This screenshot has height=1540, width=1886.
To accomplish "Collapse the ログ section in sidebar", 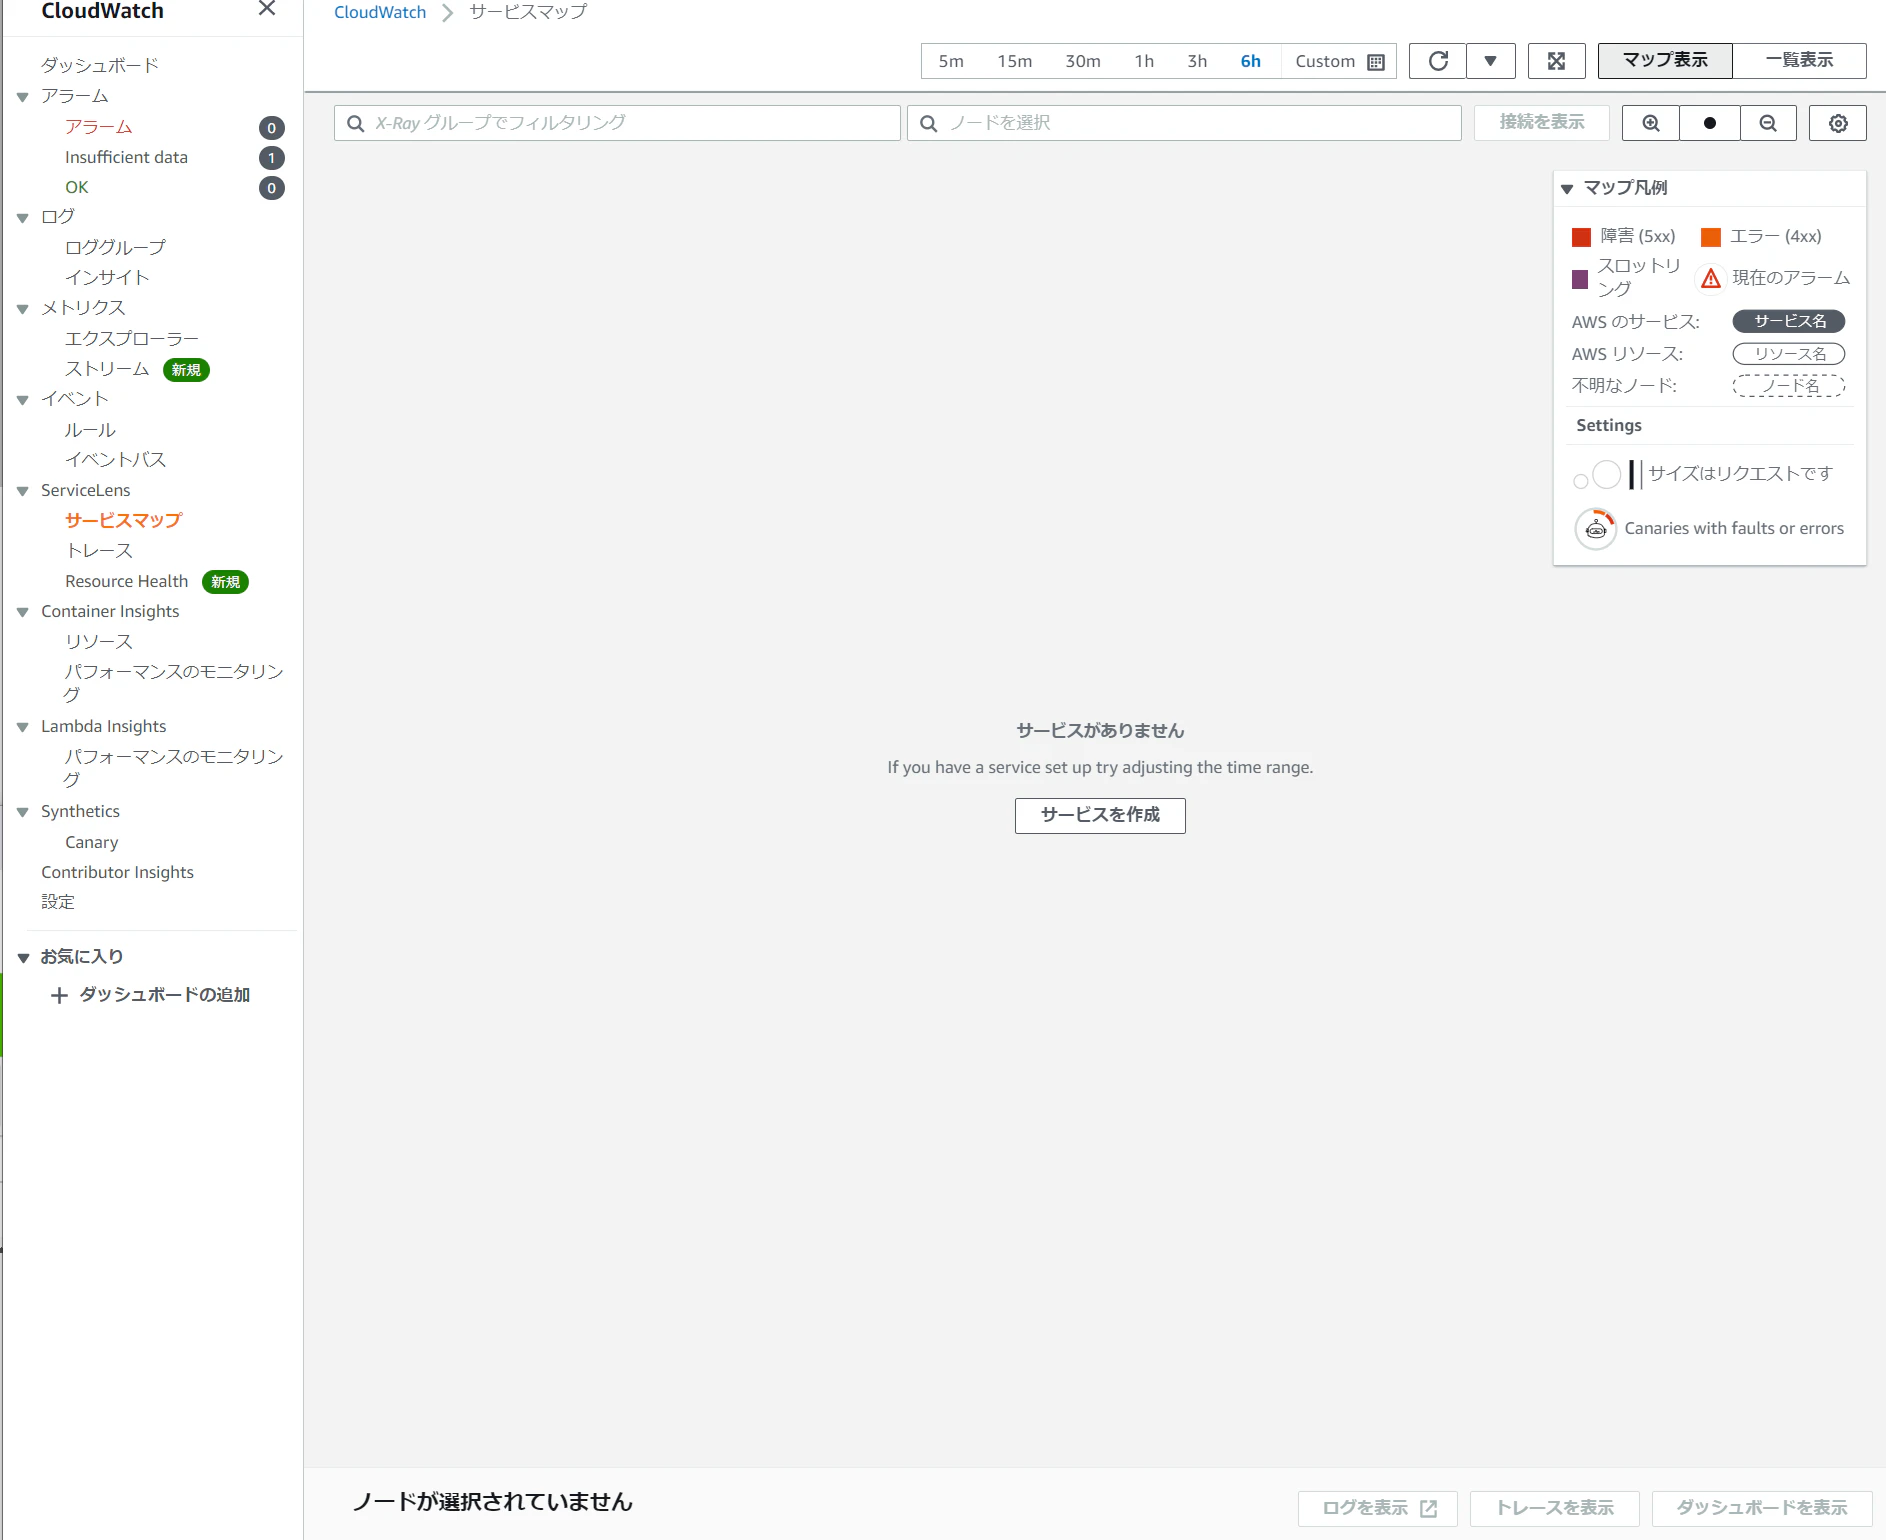I will [23, 217].
